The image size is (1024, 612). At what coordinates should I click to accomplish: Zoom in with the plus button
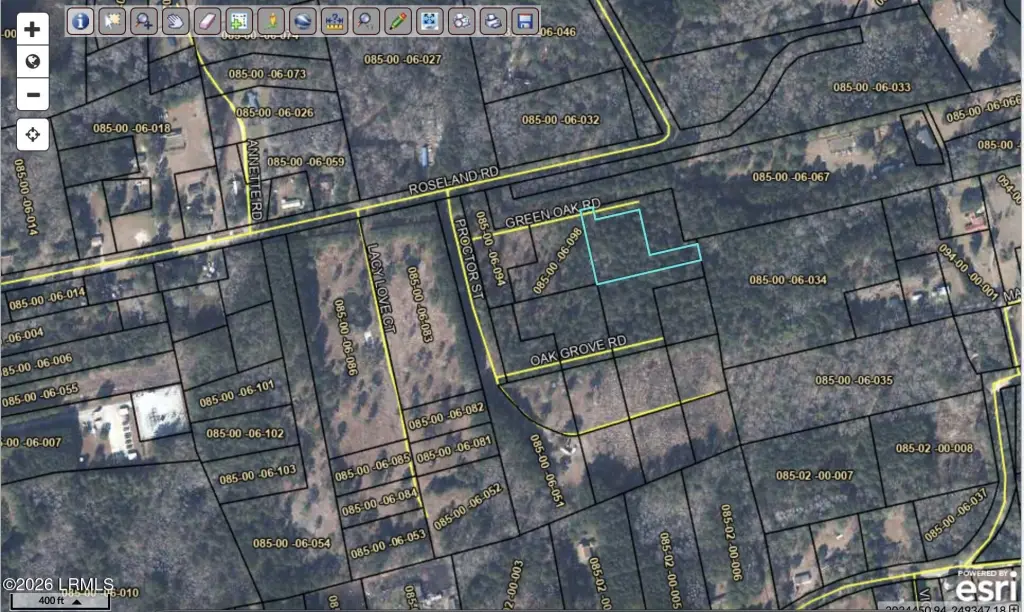(33, 30)
